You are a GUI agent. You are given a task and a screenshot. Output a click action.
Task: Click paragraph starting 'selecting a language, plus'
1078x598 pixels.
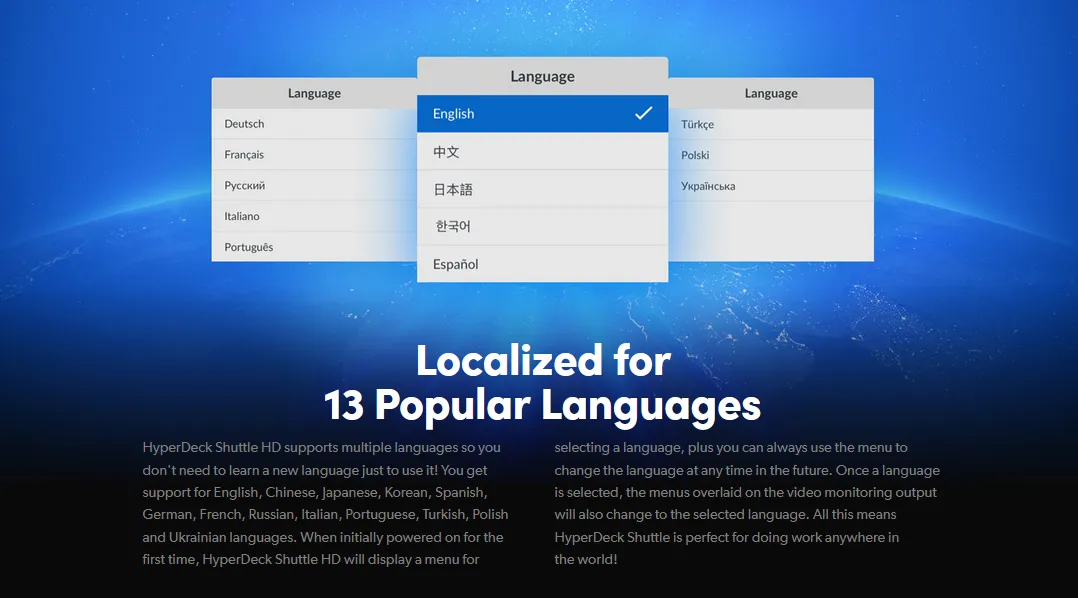747,503
